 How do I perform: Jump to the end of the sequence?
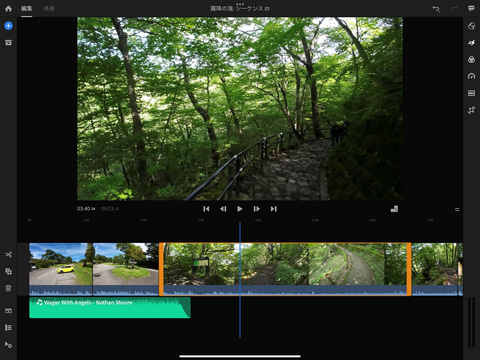[273, 209]
